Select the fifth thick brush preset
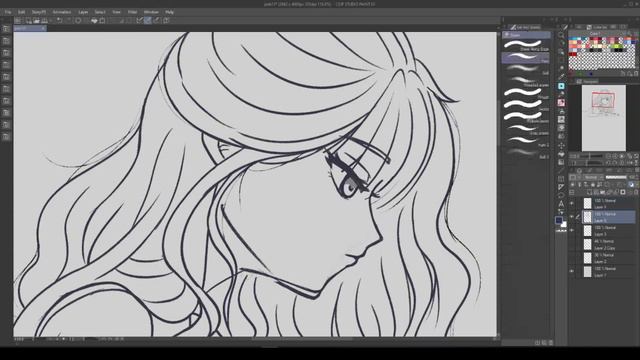The image size is (640, 360). (526, 93)
